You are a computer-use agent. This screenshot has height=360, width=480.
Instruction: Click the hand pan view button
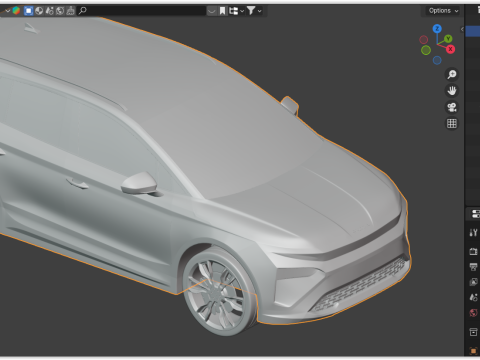click(x=452, y=91)
